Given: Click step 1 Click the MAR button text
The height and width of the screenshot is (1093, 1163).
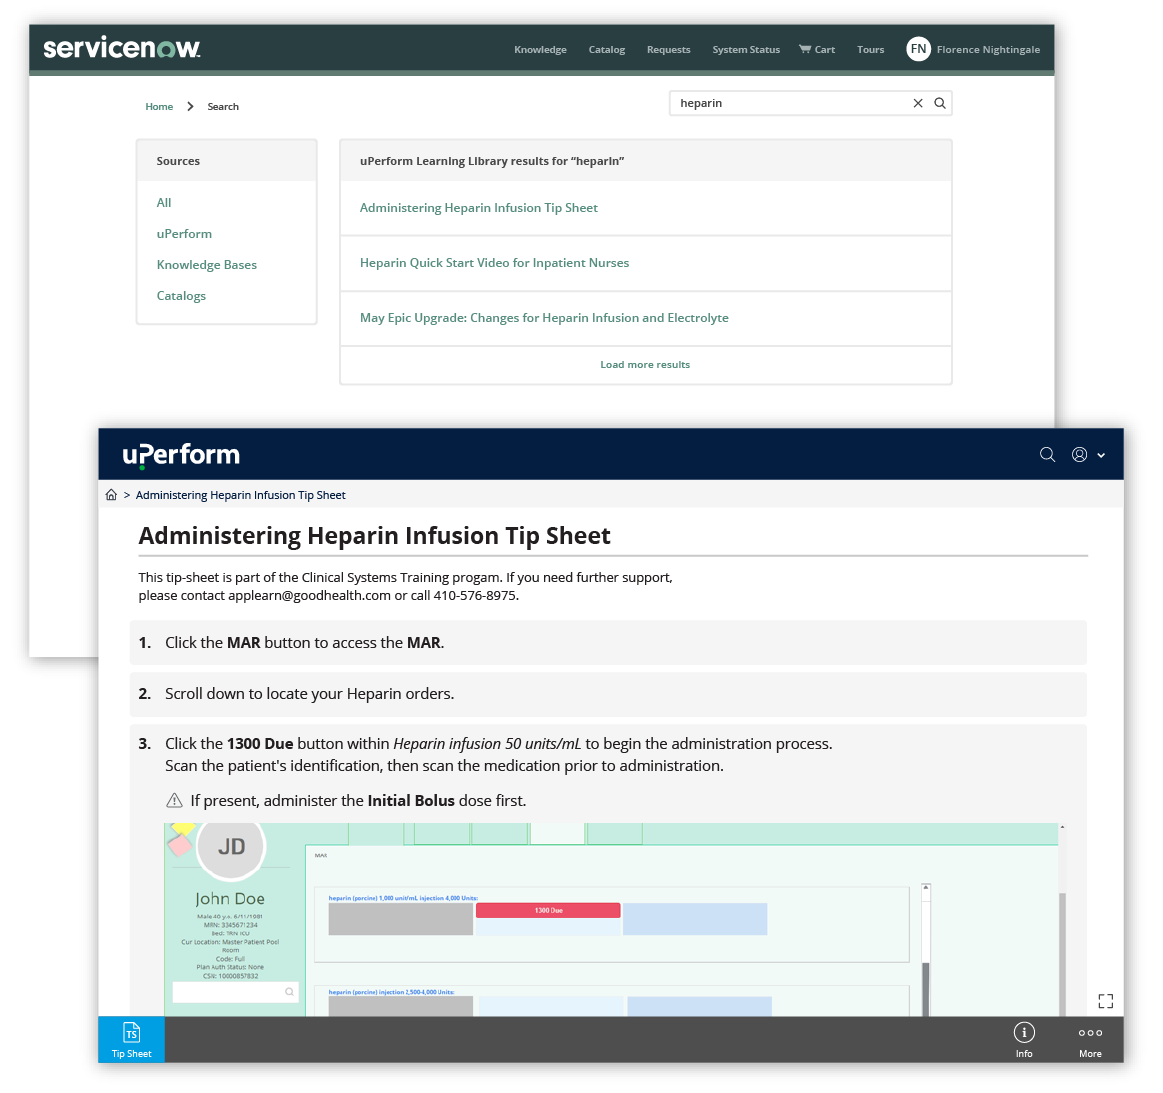Looking at the screenshot, I should [x=305, y=643].
